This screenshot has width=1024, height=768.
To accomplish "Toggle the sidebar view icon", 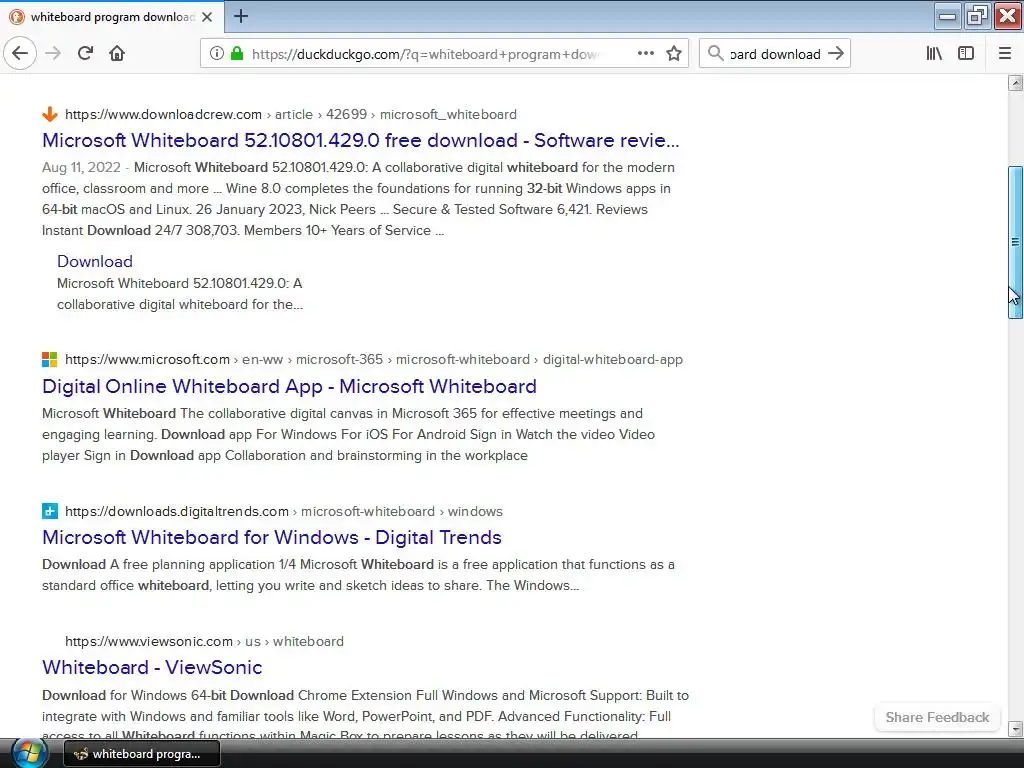I will pos(966,54).
